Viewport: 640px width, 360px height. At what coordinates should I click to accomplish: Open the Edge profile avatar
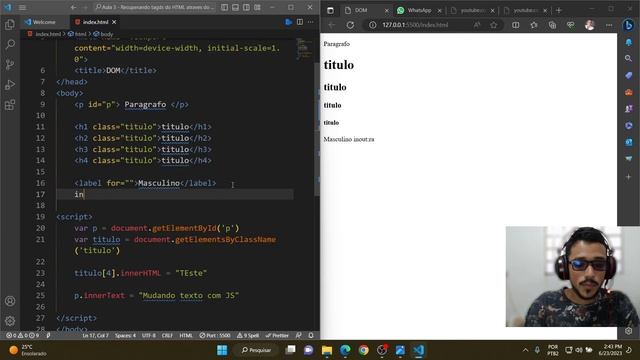[x=589, y=25]
